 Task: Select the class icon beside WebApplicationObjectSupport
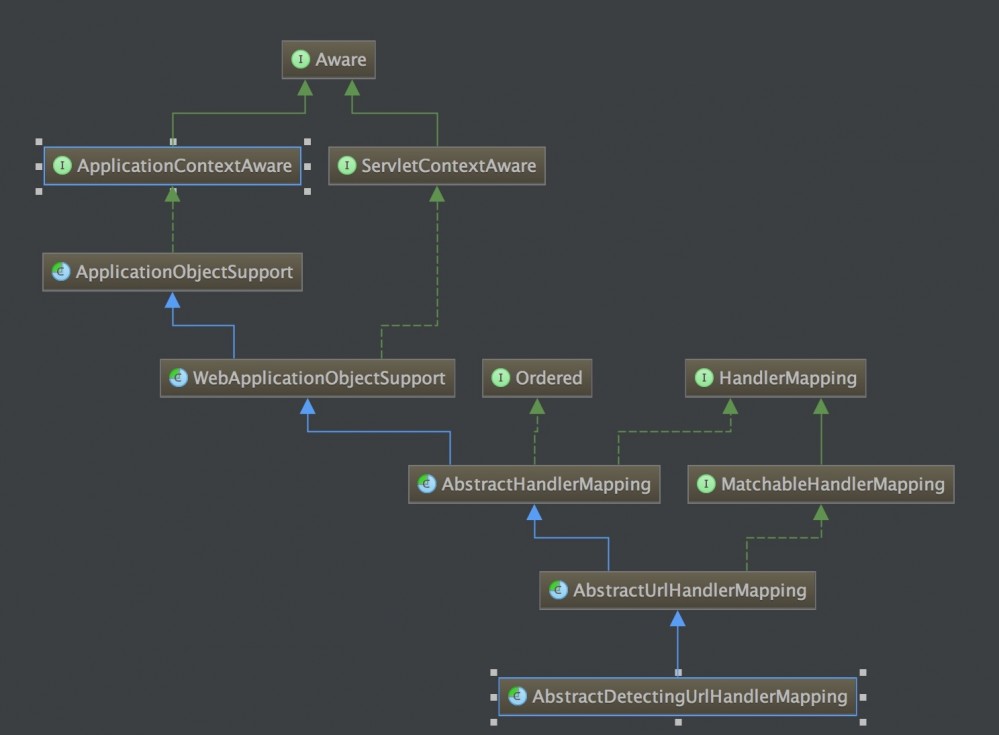pyautogui.click(x=178, y=378)
